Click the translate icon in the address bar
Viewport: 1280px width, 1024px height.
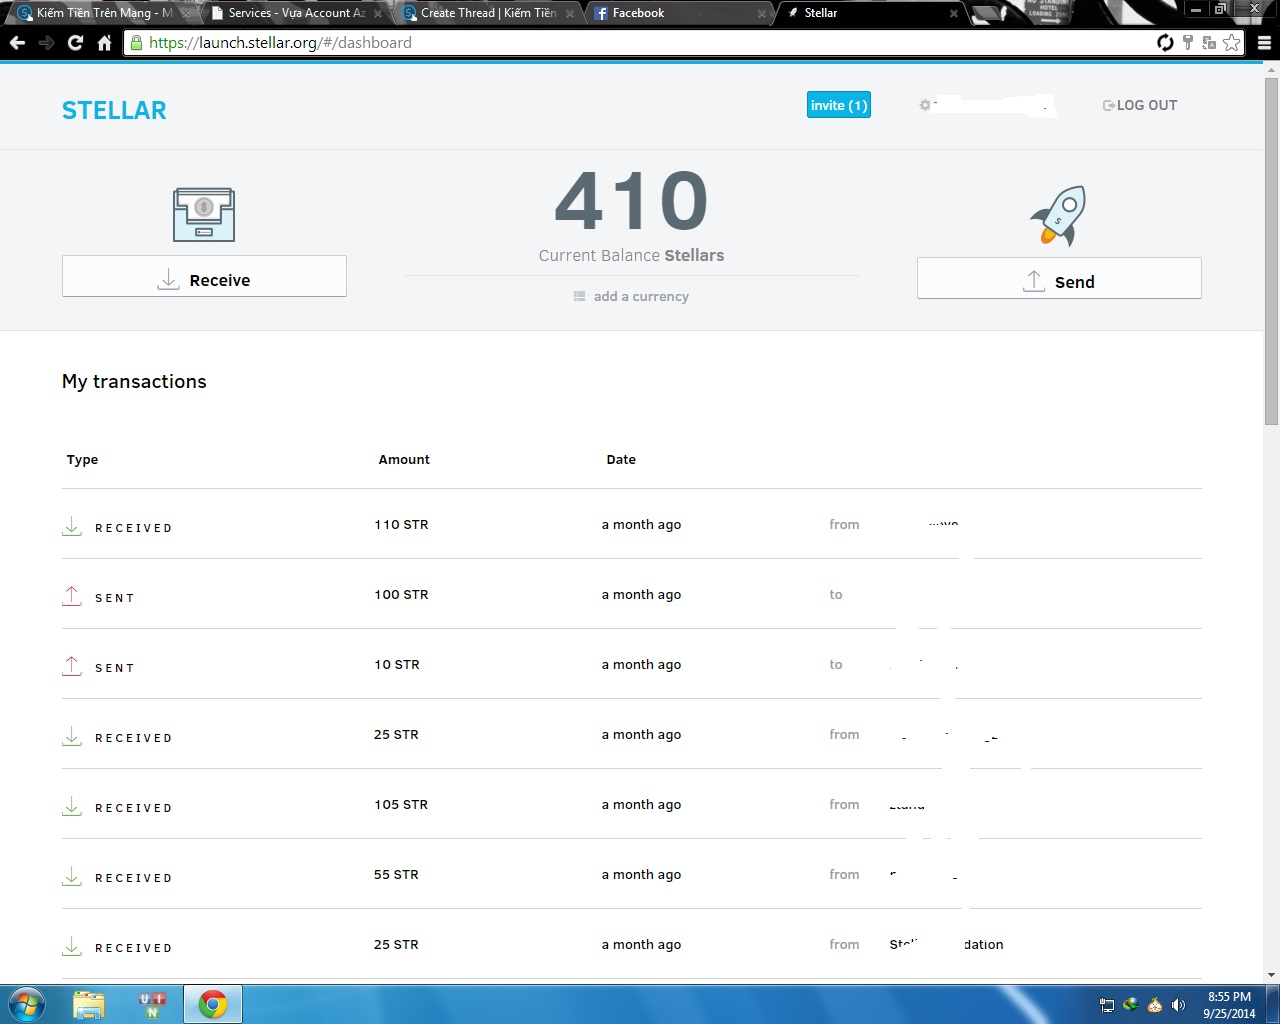pyautogui.click(x=1209, y=43)
